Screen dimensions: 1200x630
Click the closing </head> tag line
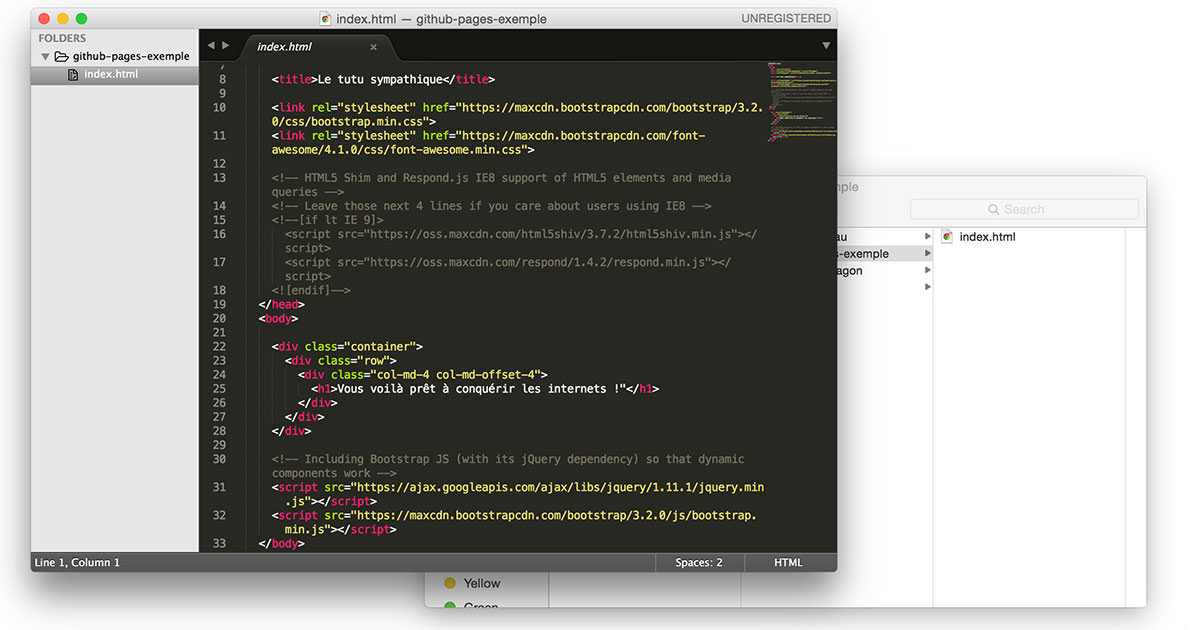281,304
